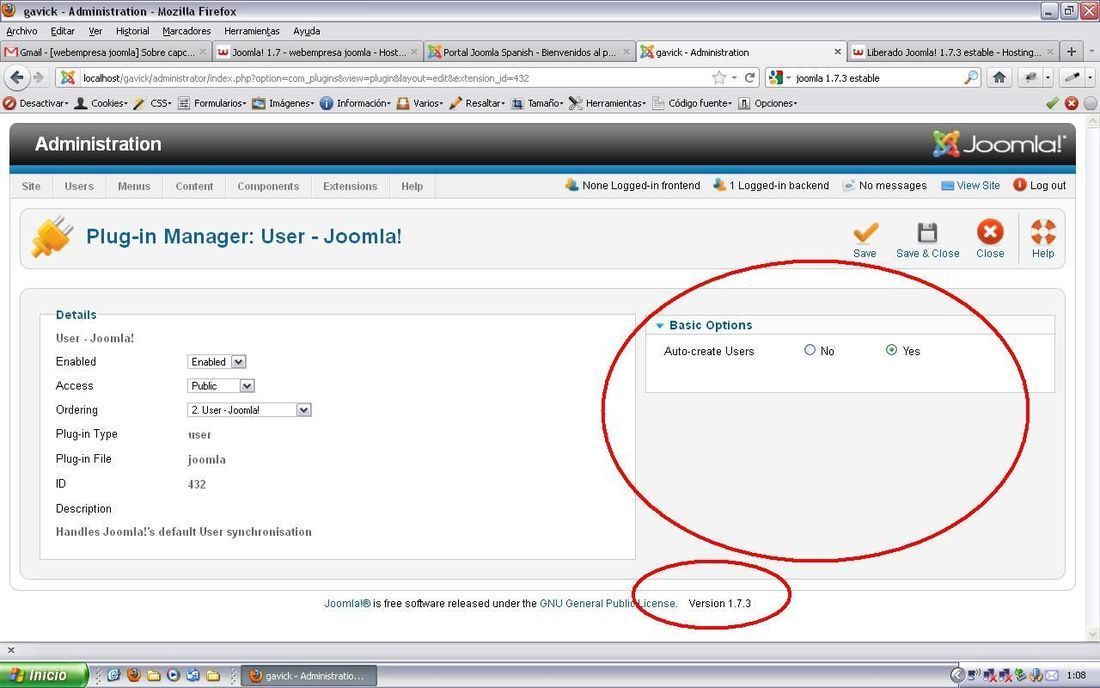Click Firefox icon in quick launch bar

click(133, 675)
